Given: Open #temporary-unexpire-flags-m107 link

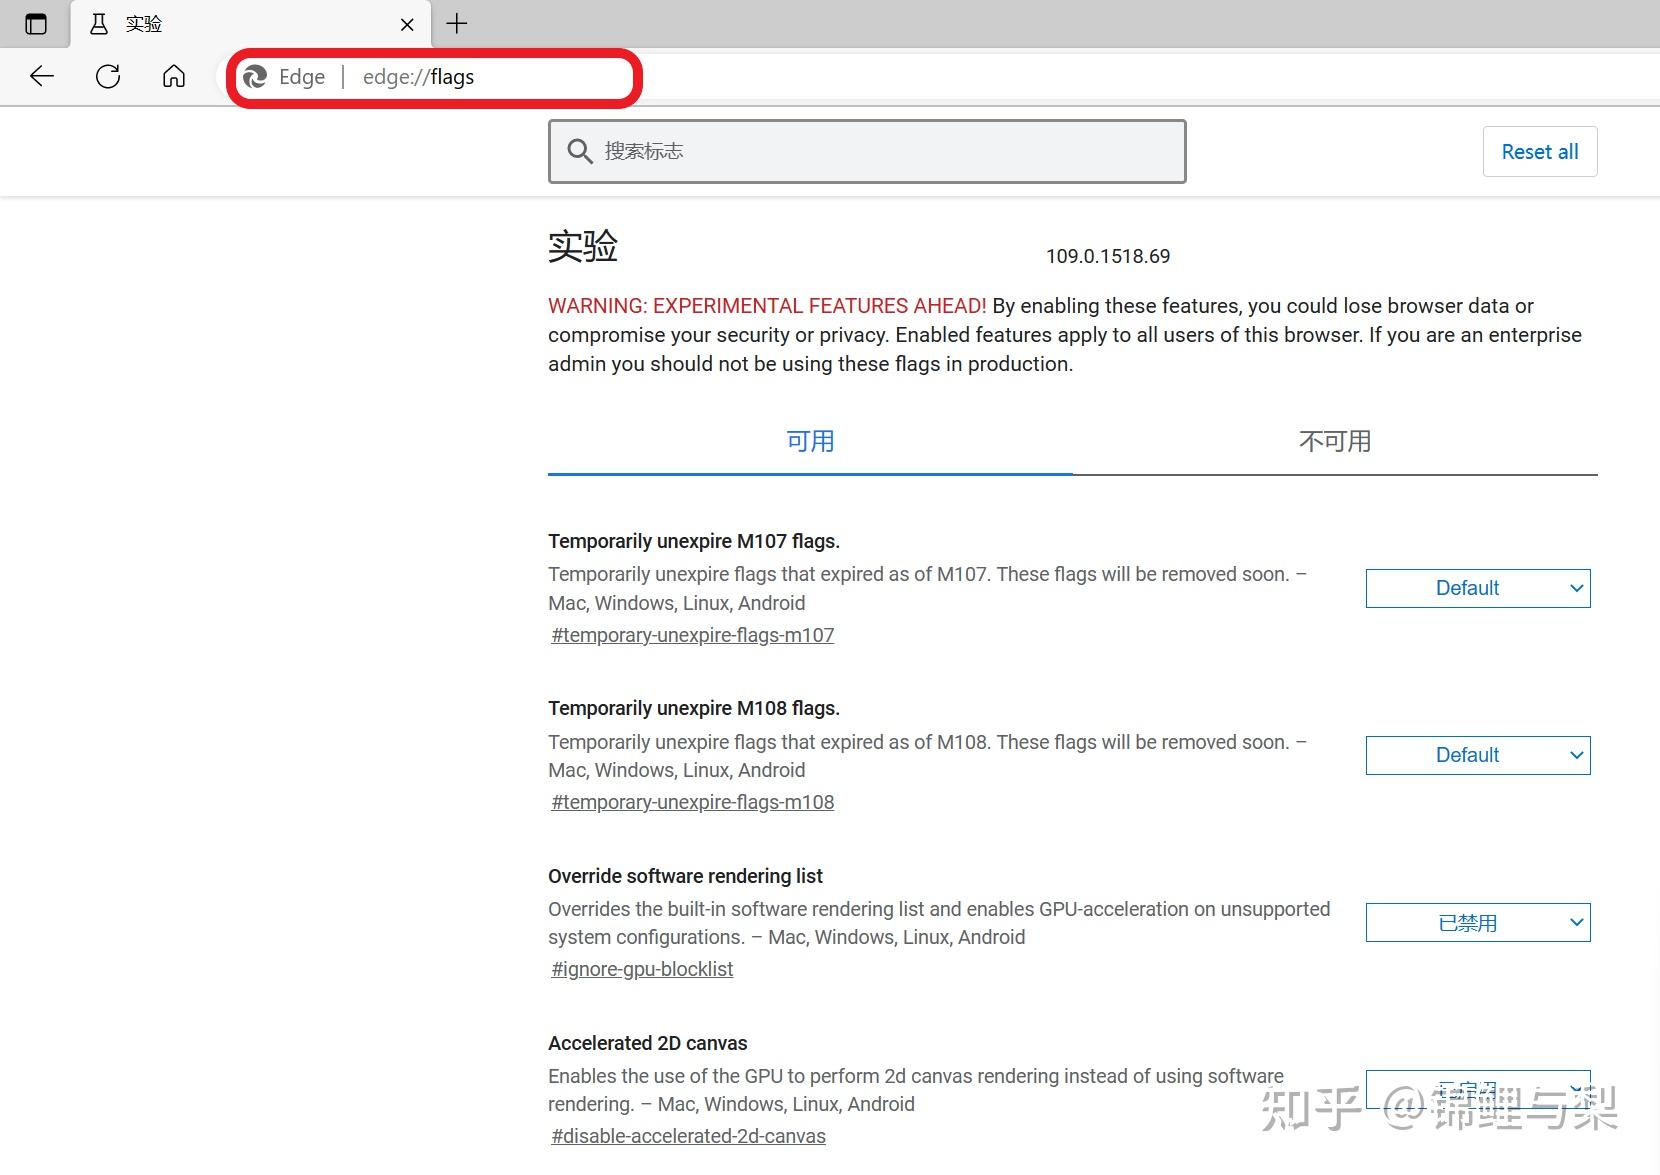Looking at the screenshot, I should pyautogui.click(x=692, y=635).
